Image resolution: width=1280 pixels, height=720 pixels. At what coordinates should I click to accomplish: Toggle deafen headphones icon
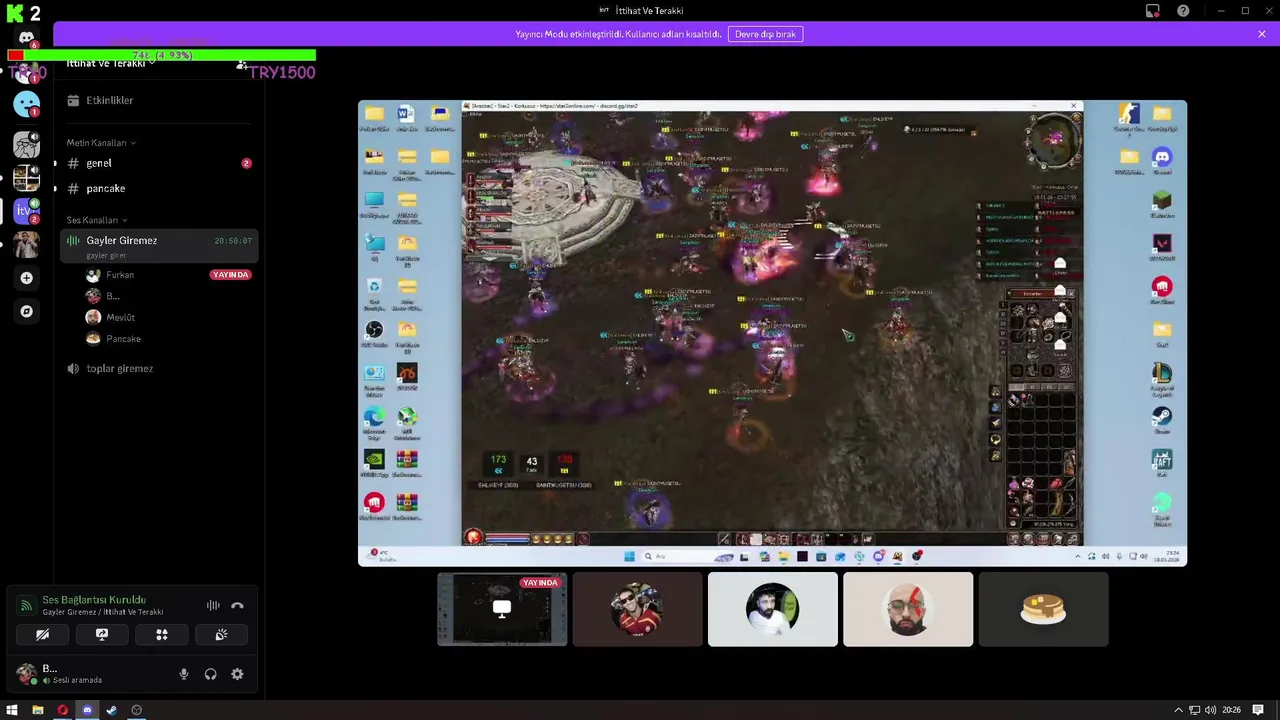pyautogui.click(x=210, y=674)
